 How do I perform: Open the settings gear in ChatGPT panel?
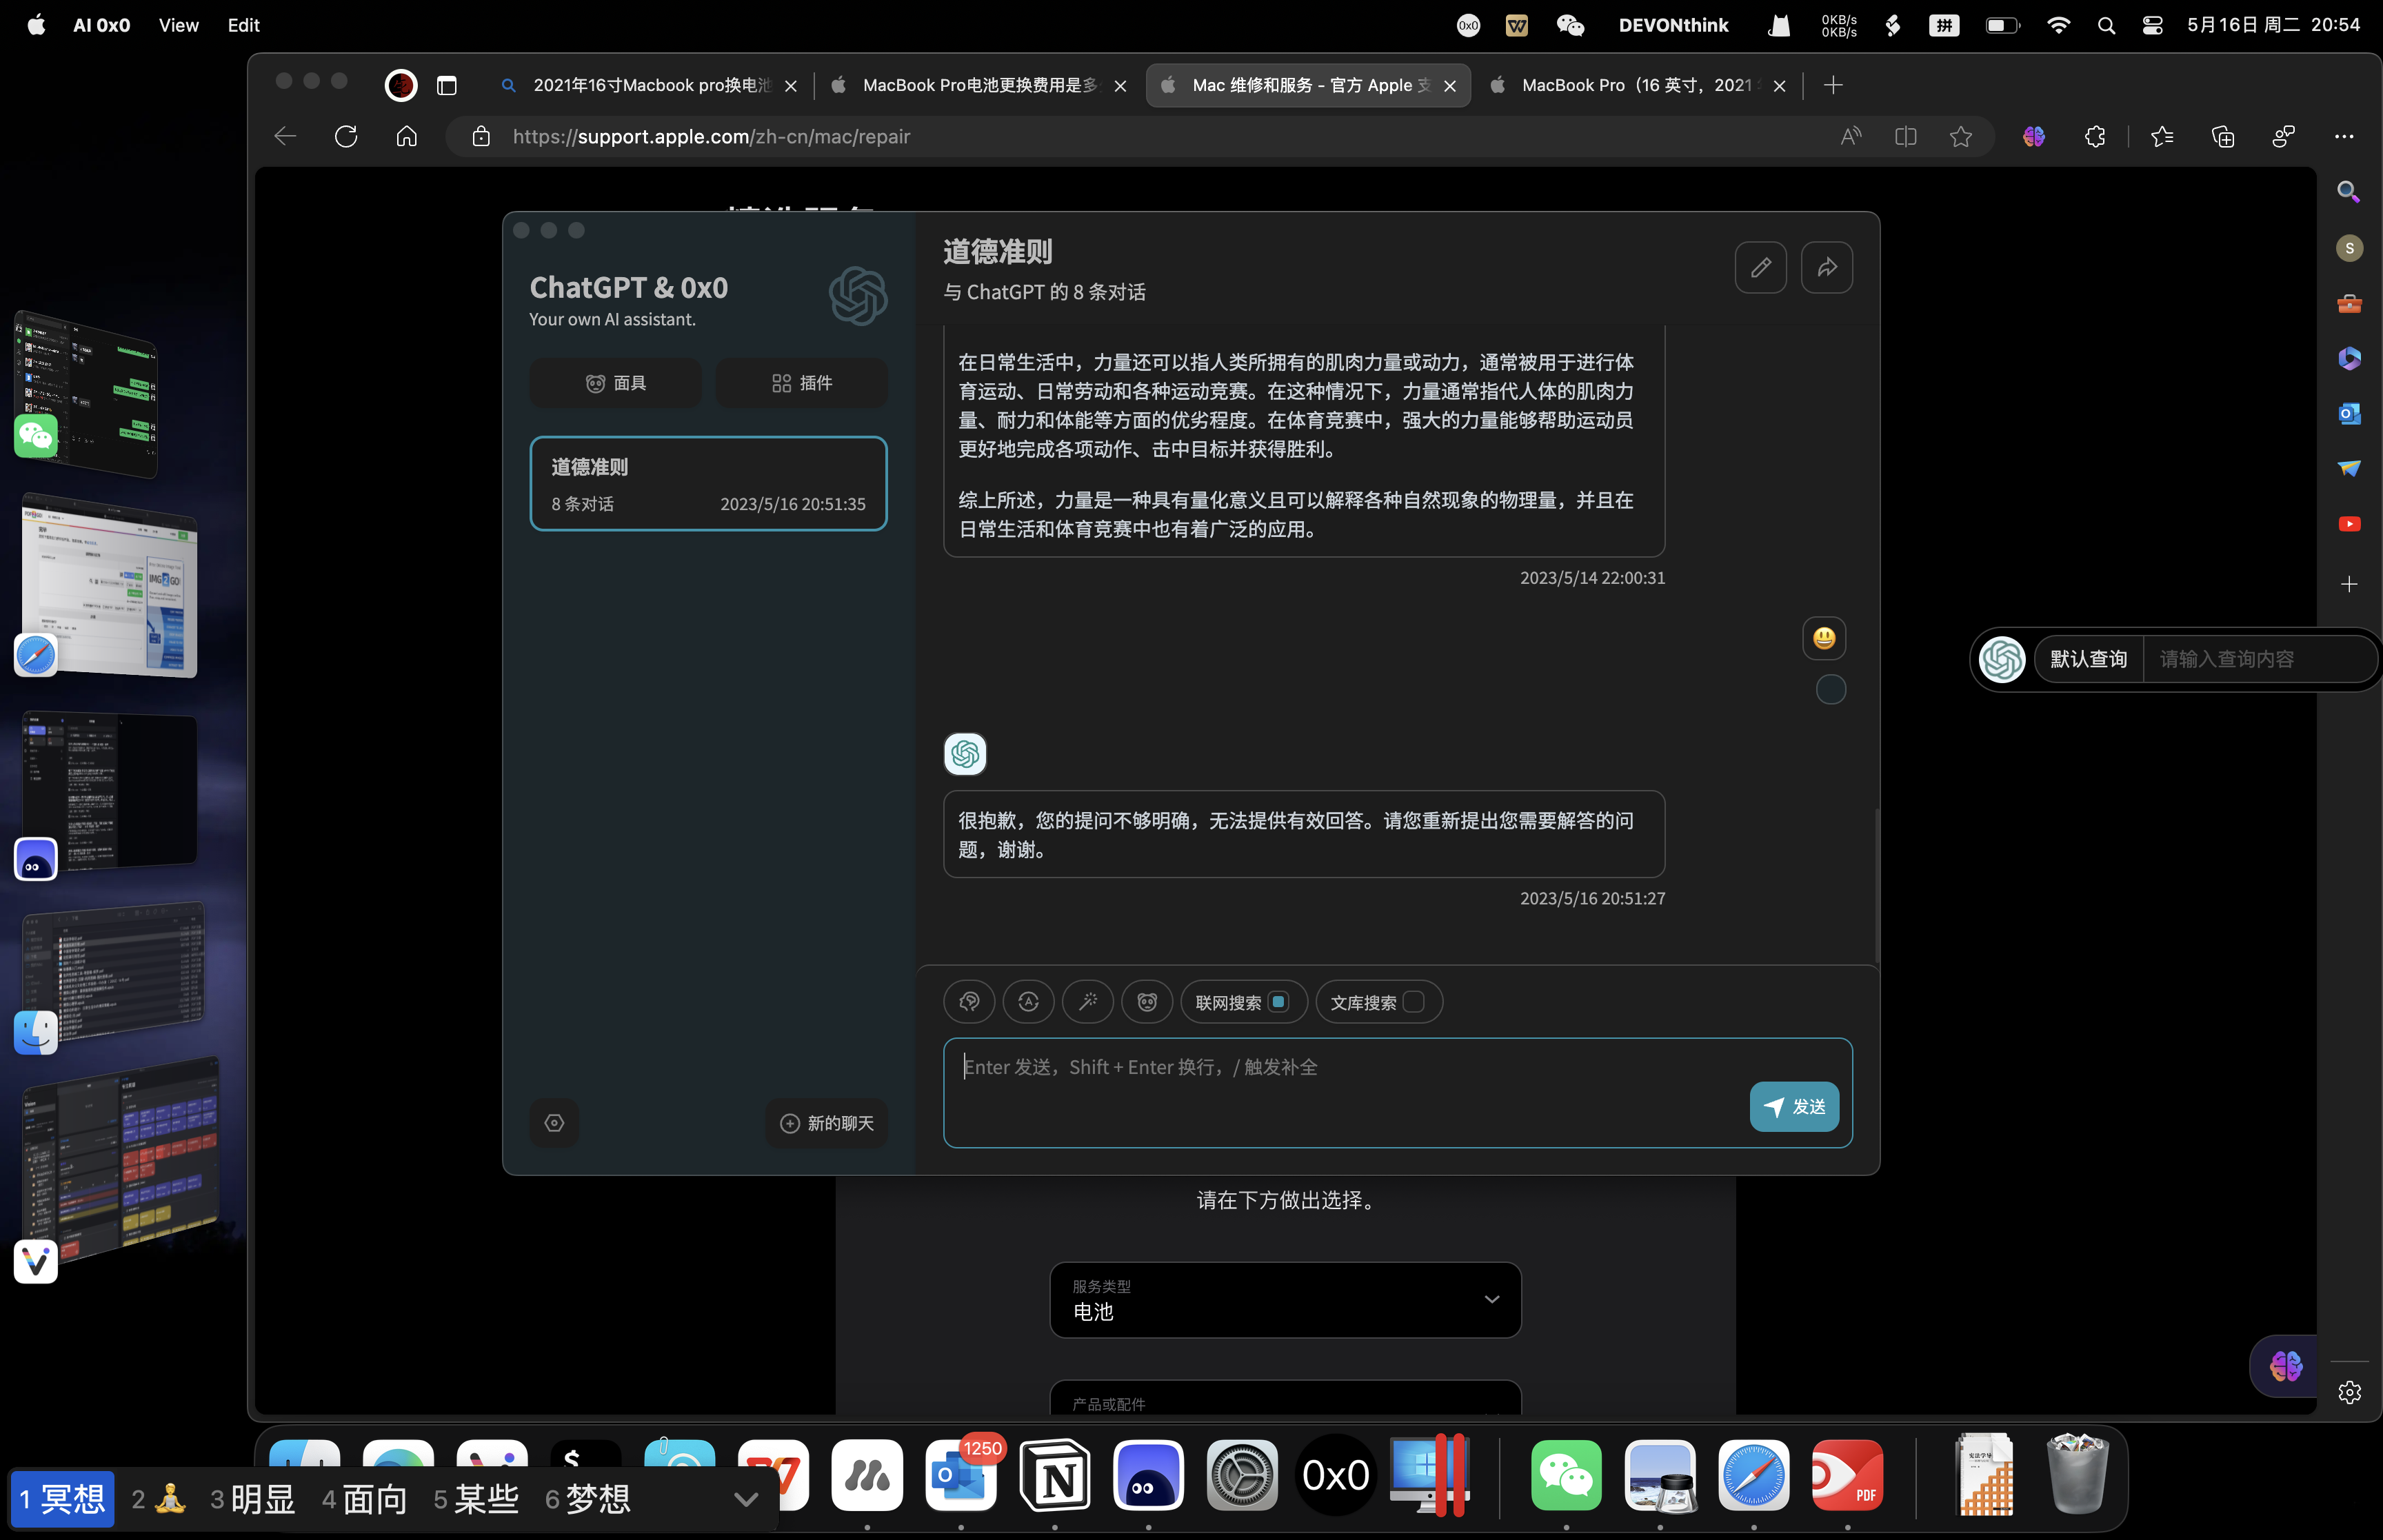(x=555, y=1123)
